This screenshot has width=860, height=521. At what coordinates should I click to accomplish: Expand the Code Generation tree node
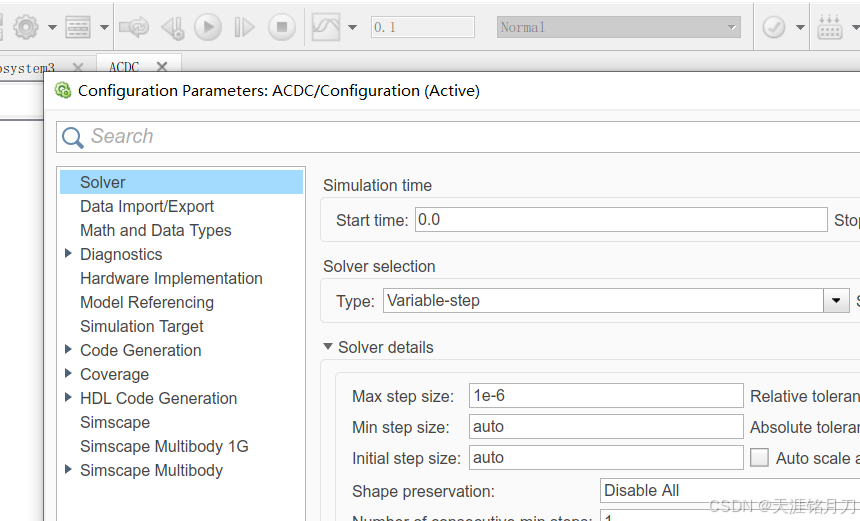[x=68, y=350]
